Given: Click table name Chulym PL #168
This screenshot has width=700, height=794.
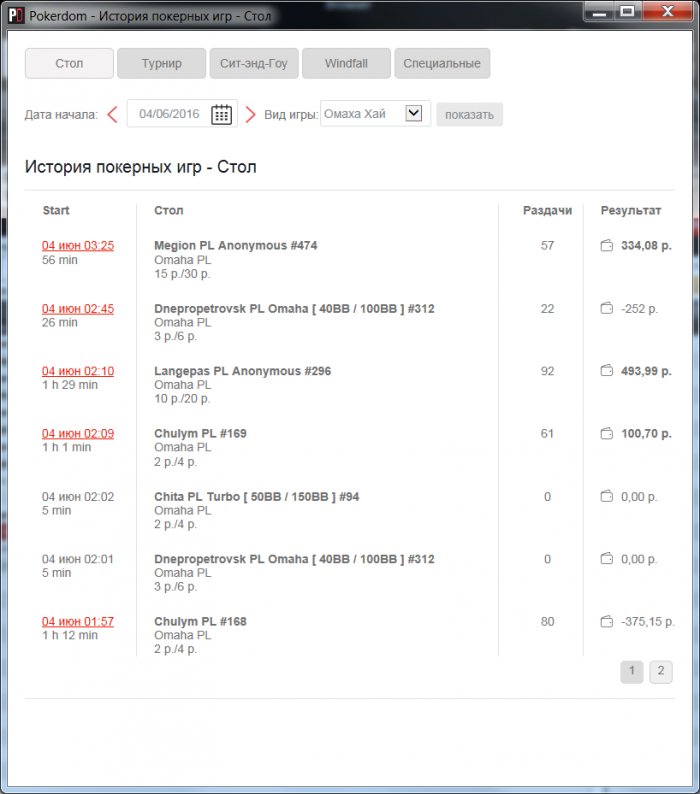Looking at the screenshot, I should click(x=201, y=621).
